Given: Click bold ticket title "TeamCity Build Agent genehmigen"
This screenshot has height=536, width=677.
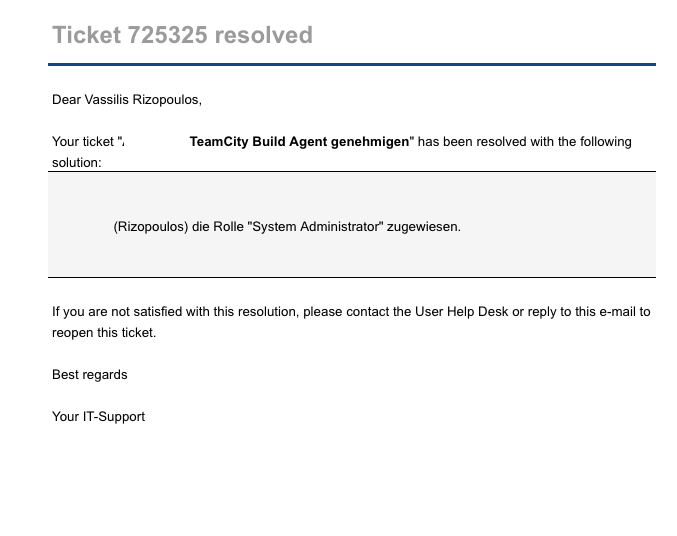Looking at the screenshot, I should click(299, 142).
